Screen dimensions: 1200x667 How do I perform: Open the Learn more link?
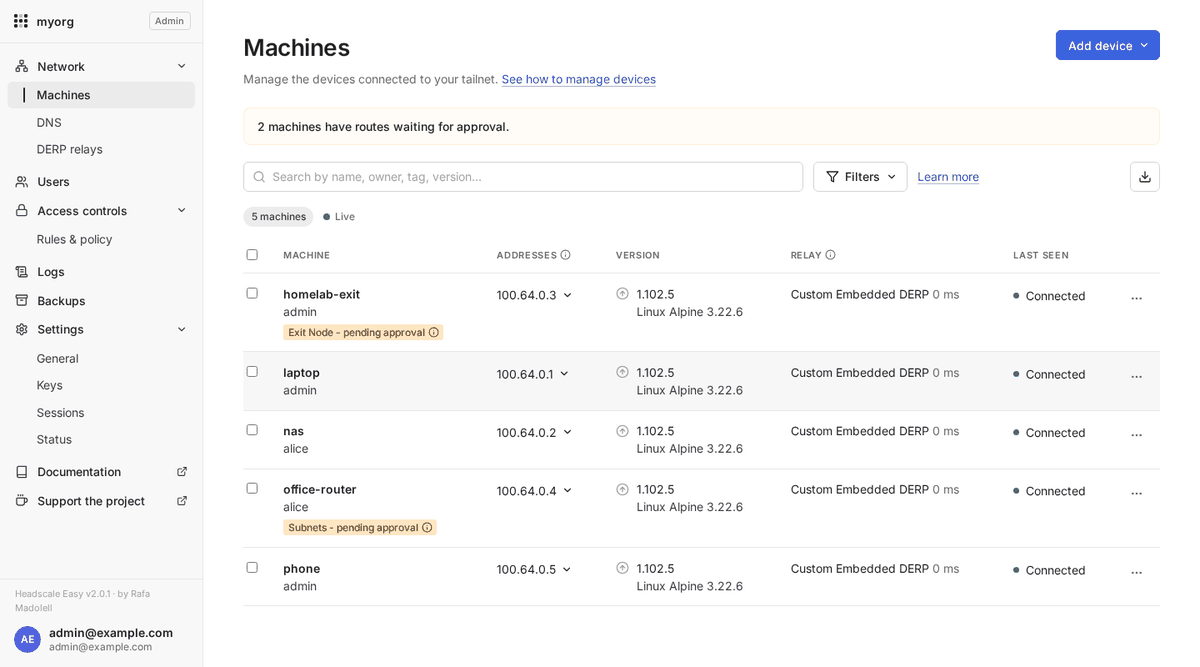tap(948, 177)
